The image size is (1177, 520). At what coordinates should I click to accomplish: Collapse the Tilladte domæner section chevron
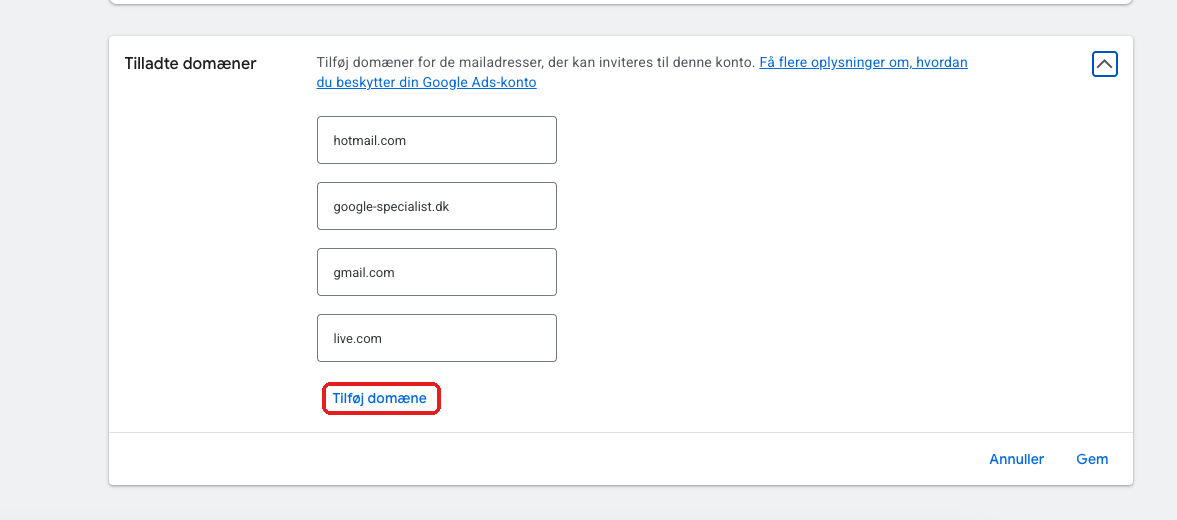tap(1104, 65)
